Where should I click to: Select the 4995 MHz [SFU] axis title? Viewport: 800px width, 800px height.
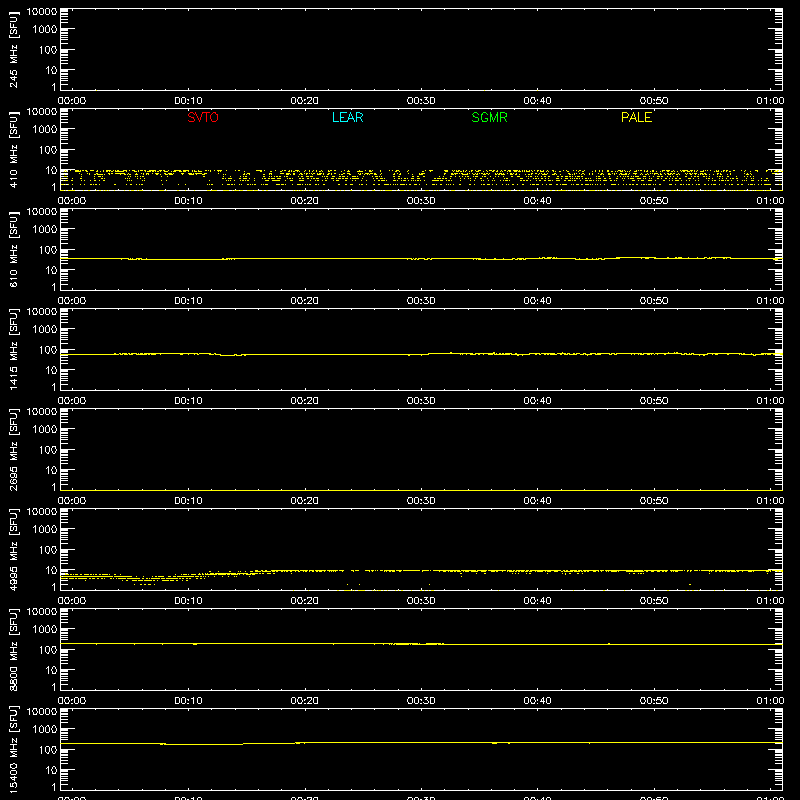[x=13, y=550]
